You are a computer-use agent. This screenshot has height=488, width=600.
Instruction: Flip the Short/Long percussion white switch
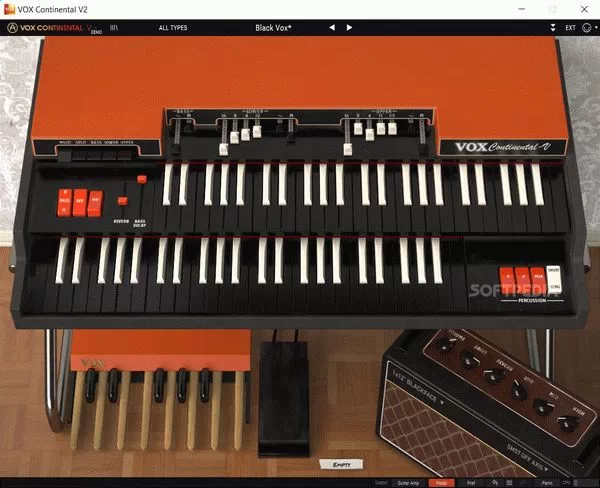[x=553, y=280]
